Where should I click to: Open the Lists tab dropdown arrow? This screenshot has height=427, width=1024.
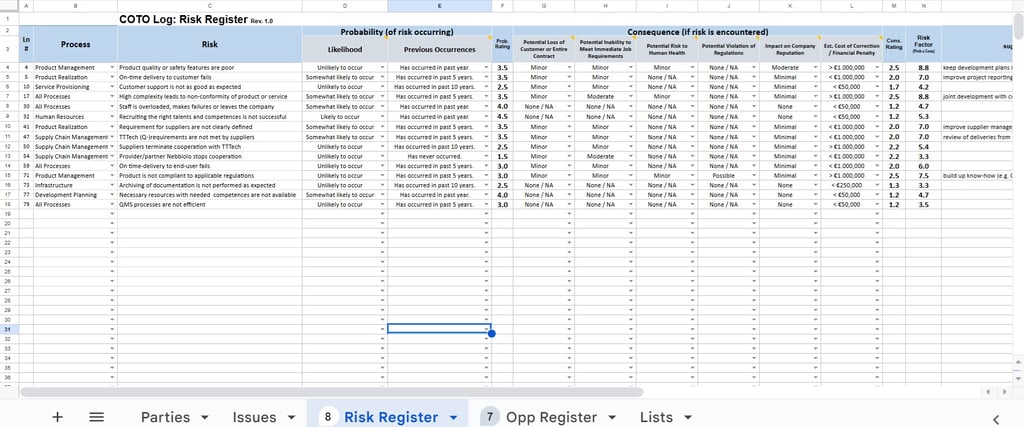tap(688, 417)
